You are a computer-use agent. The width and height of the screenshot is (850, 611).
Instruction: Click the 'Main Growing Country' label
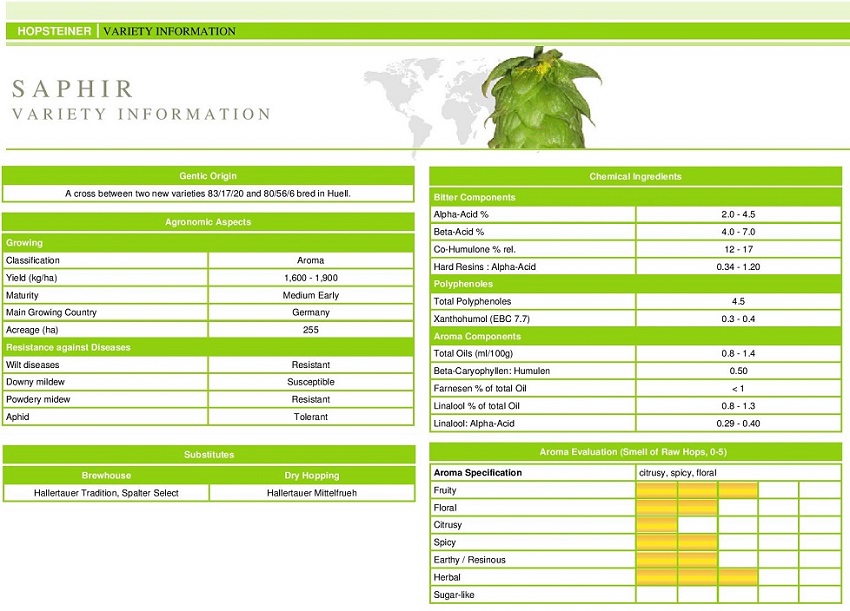[51, 312]
